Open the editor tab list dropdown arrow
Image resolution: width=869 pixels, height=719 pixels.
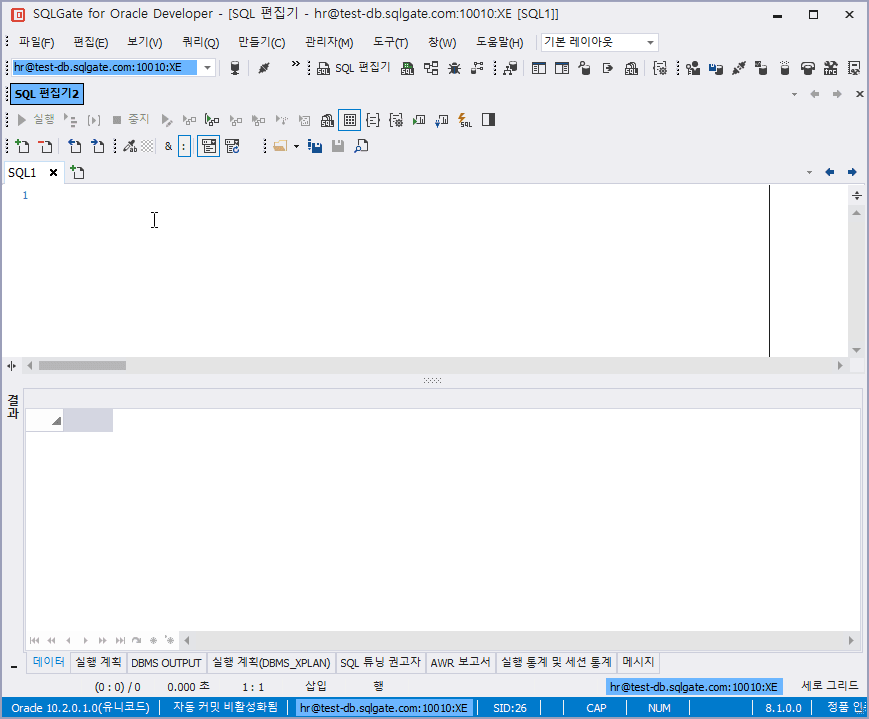pyautogui.click(x=810, y=172)
